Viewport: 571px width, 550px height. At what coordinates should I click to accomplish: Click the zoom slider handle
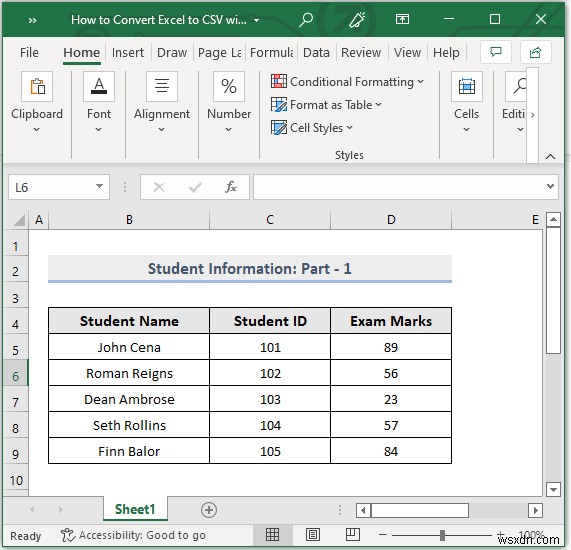(442, 535)
